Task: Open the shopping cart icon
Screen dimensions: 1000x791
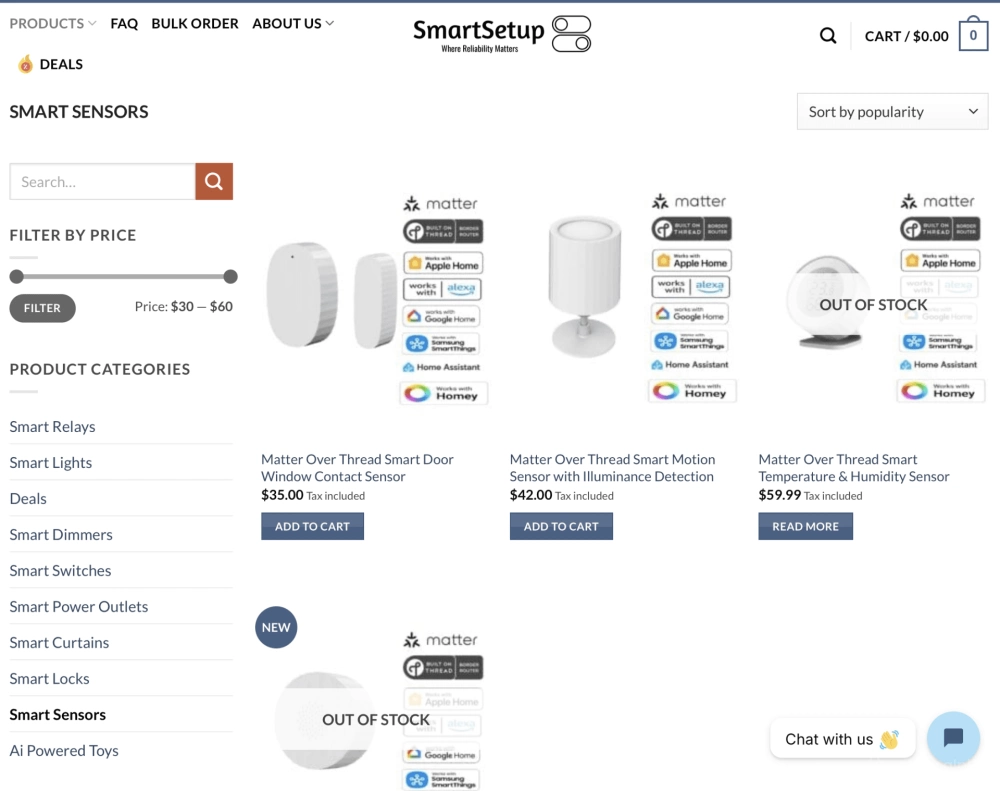Action: (971, 34)
